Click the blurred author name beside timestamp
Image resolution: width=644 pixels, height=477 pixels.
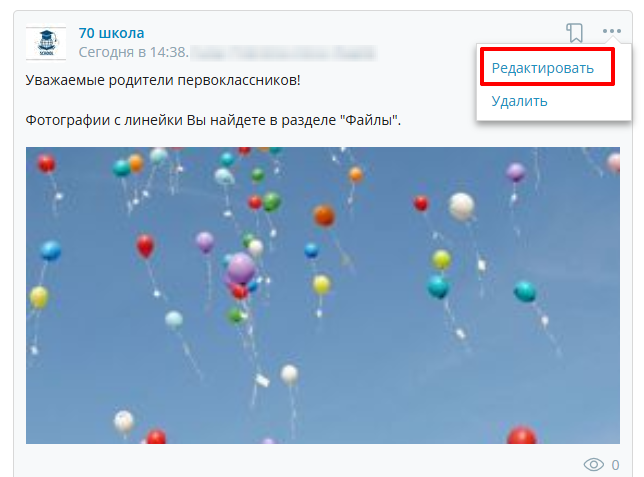[283, 53]
